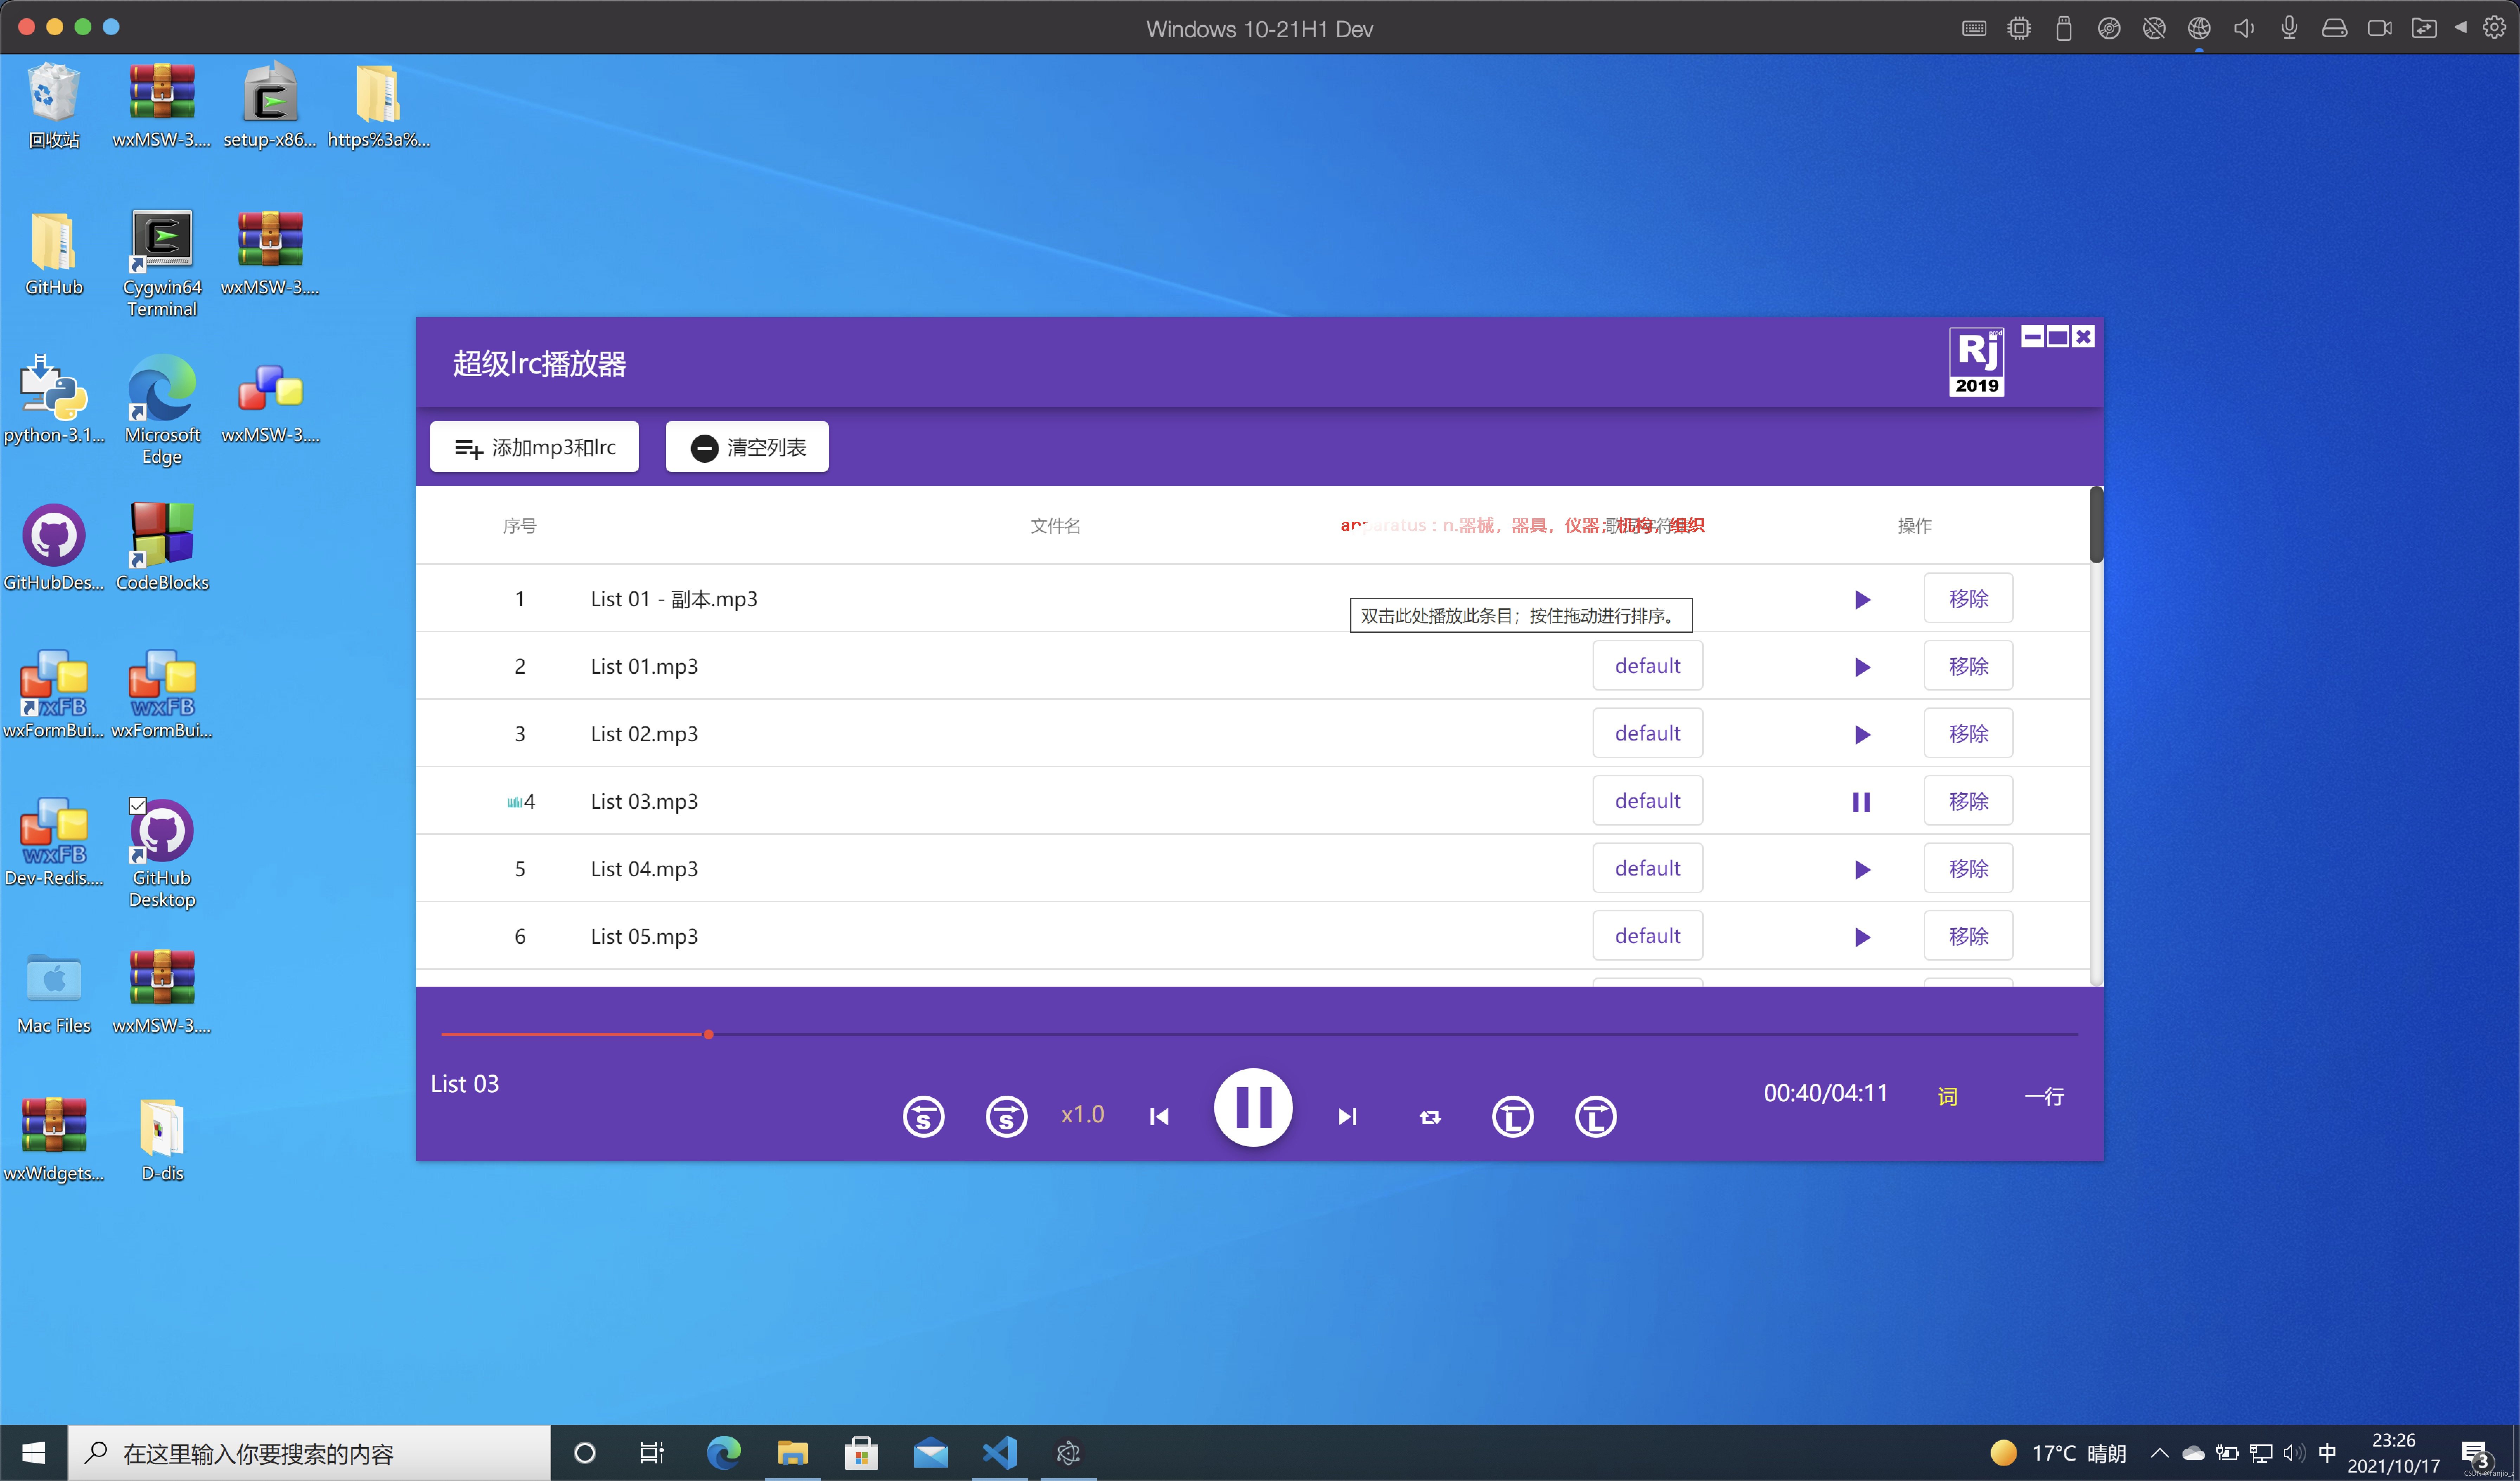
Task: Click the increase speed (S right arrow) icon
Action: pyautogui.click(x=1006, y=1116)
